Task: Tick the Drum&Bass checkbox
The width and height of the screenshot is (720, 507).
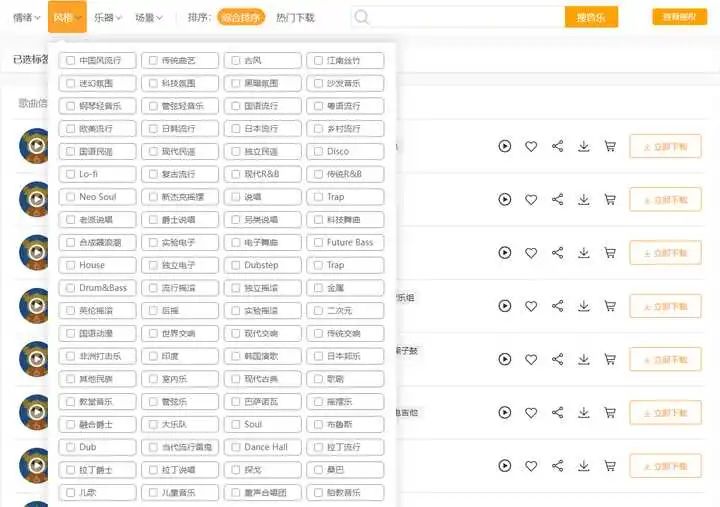Action: click(x=70, y=287)
